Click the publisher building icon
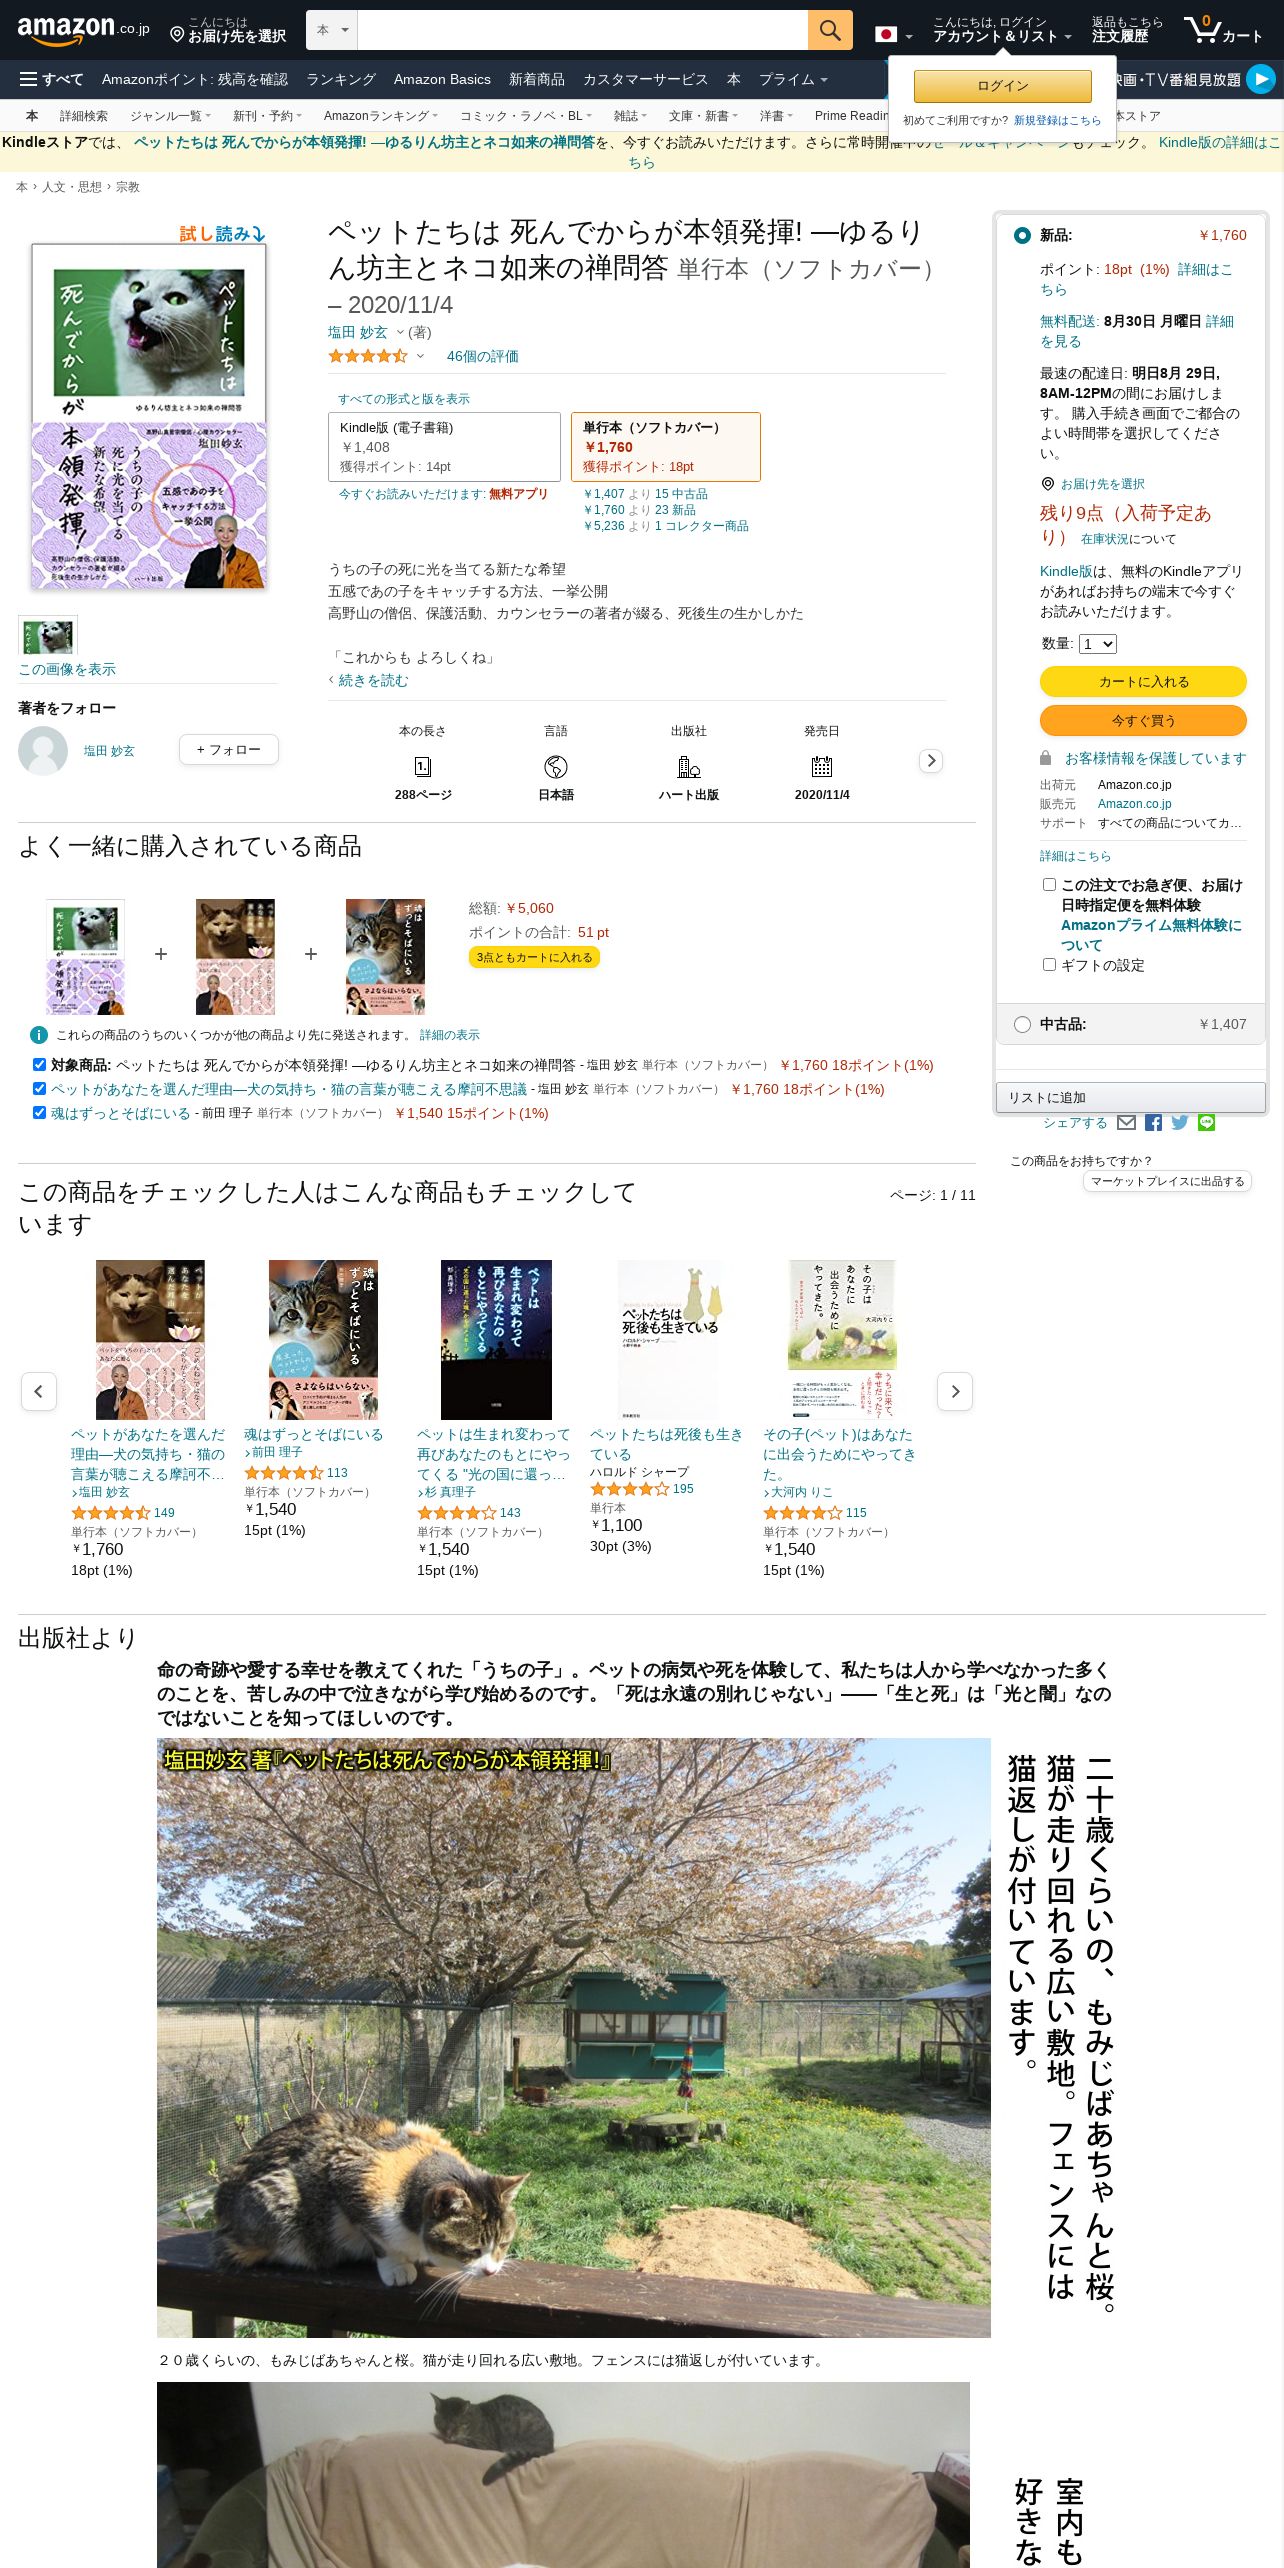Image resolution: width=1284 pixels, height=2568 pixels. (x=689, y=767)
